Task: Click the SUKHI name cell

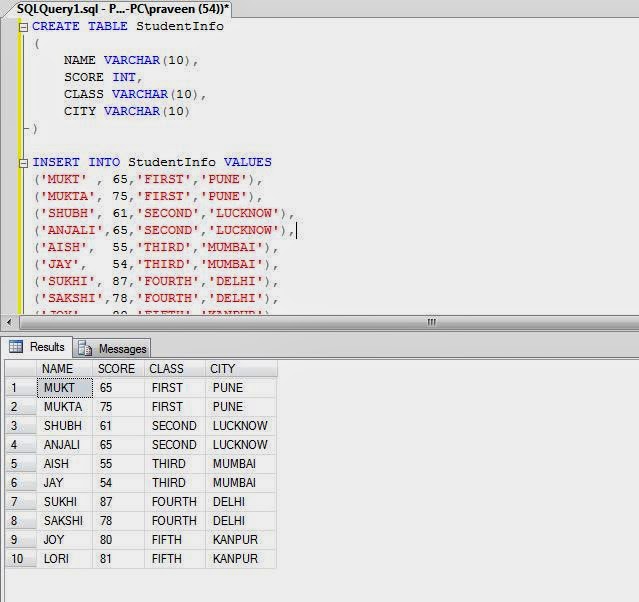Action: (x=65, y=502)
